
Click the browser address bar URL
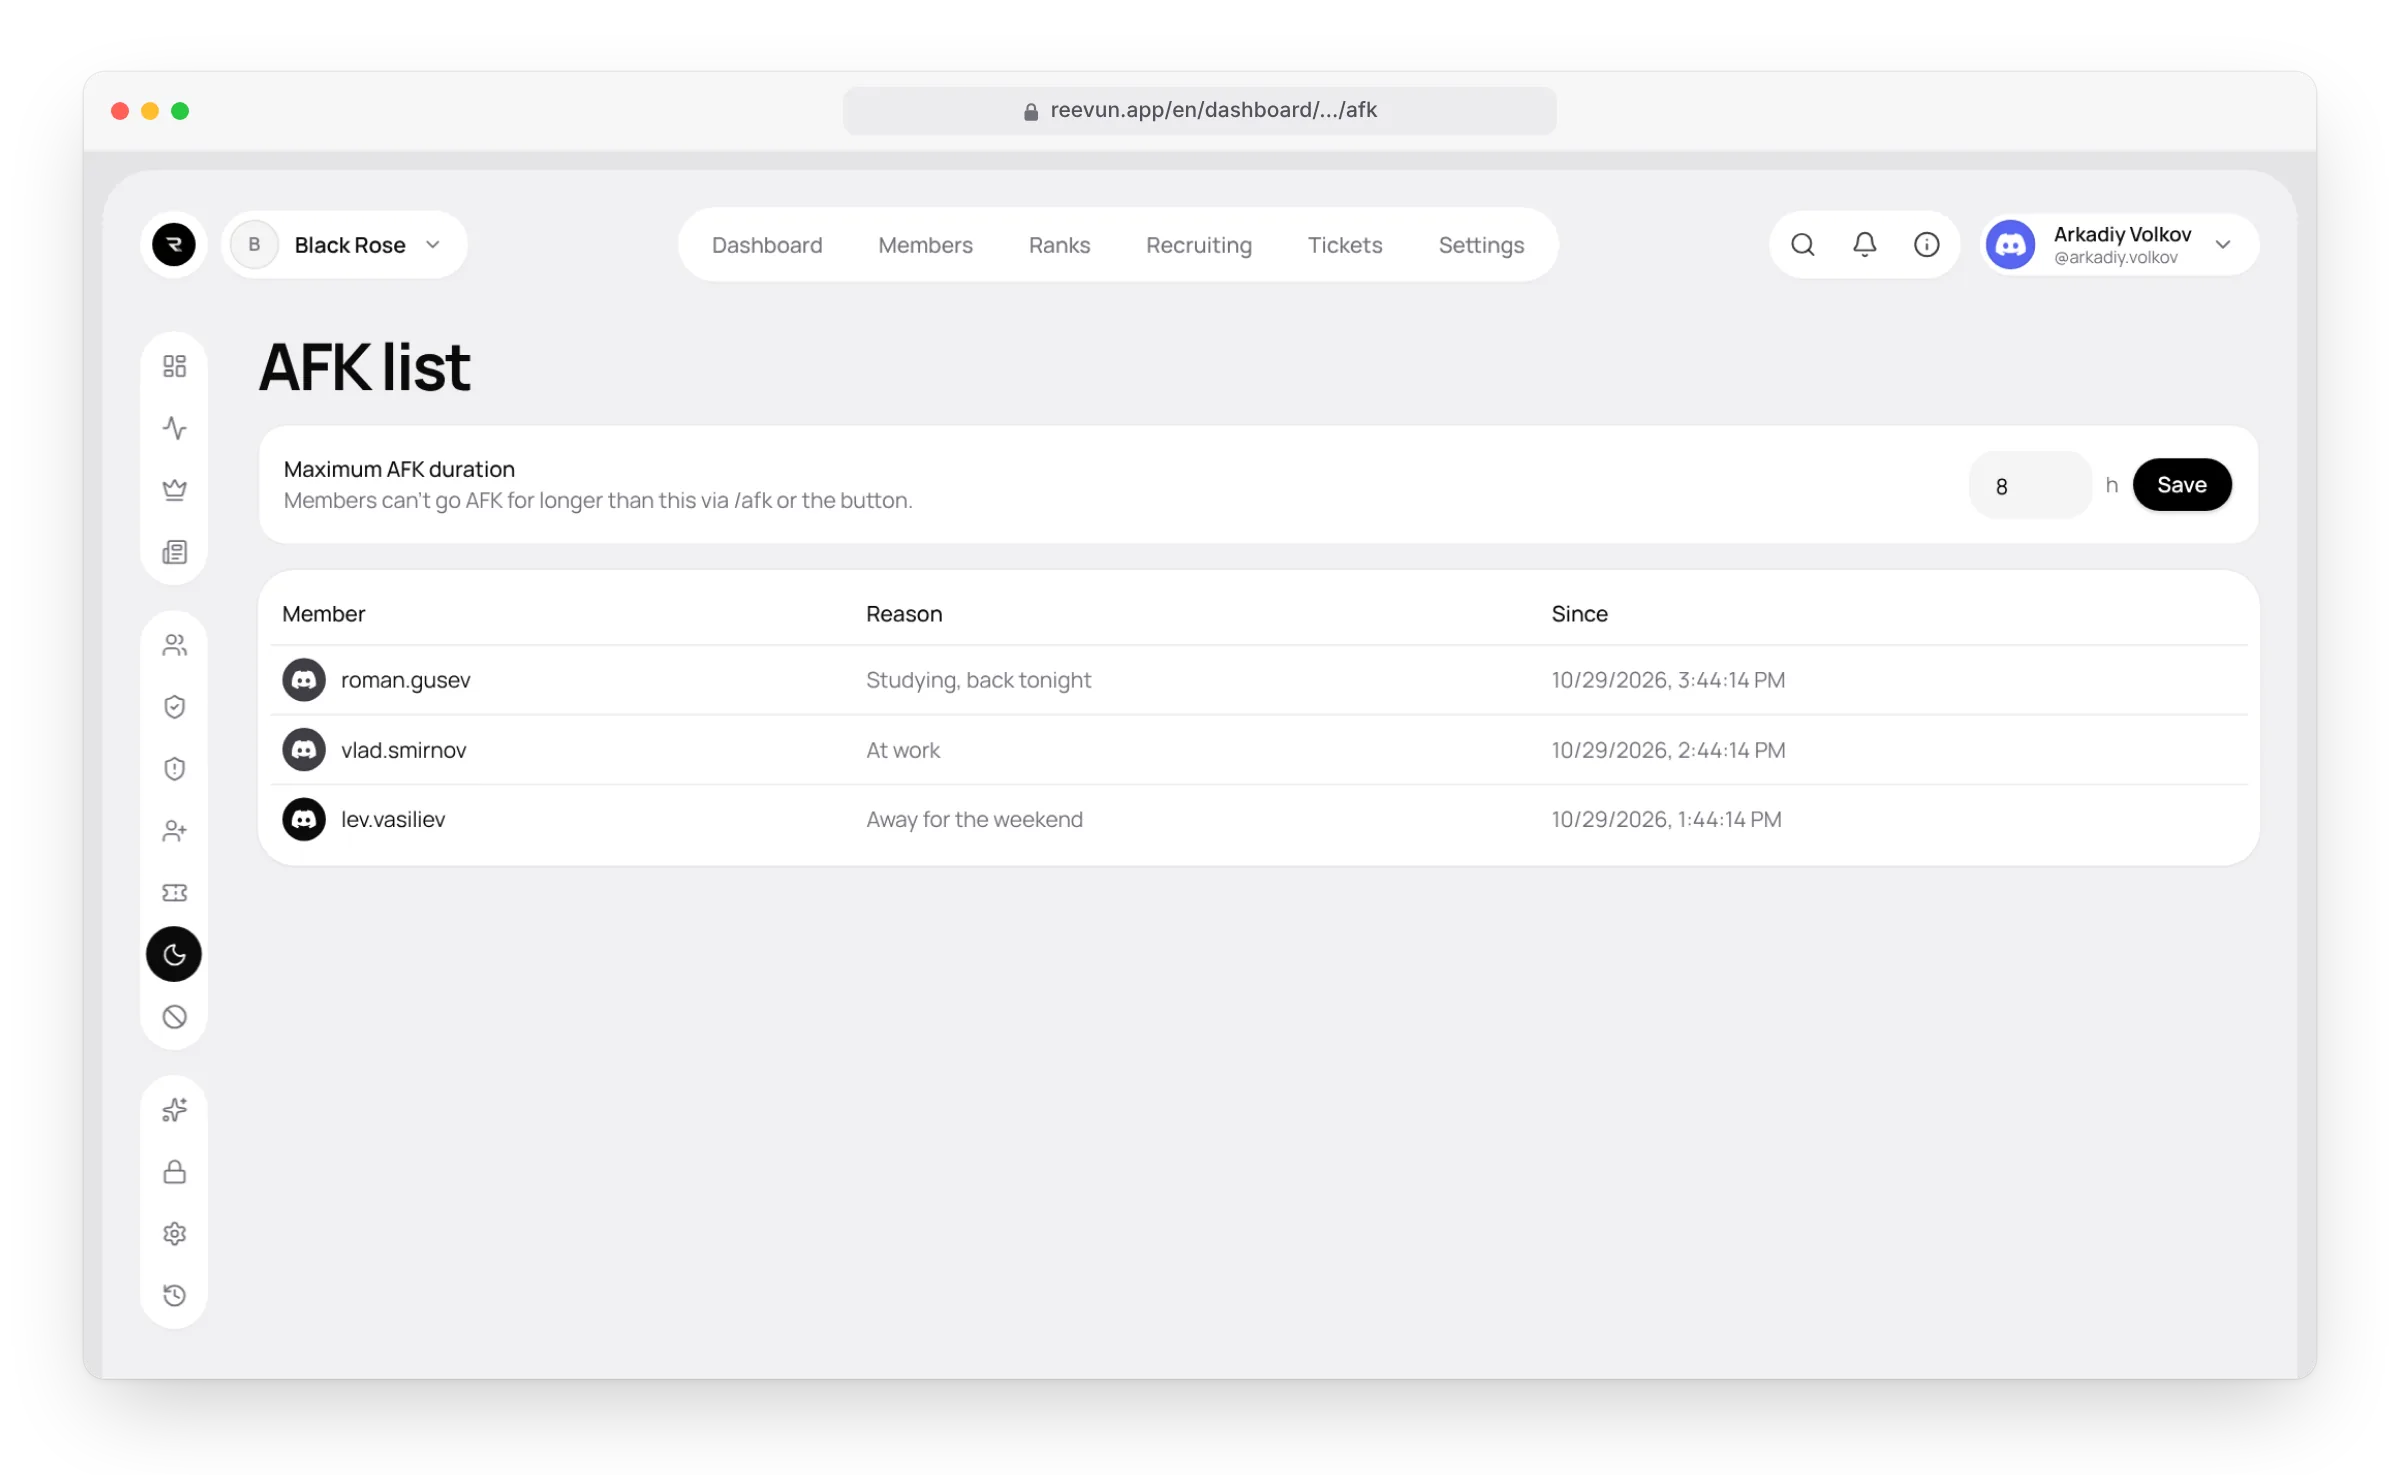coord(1200,110)
